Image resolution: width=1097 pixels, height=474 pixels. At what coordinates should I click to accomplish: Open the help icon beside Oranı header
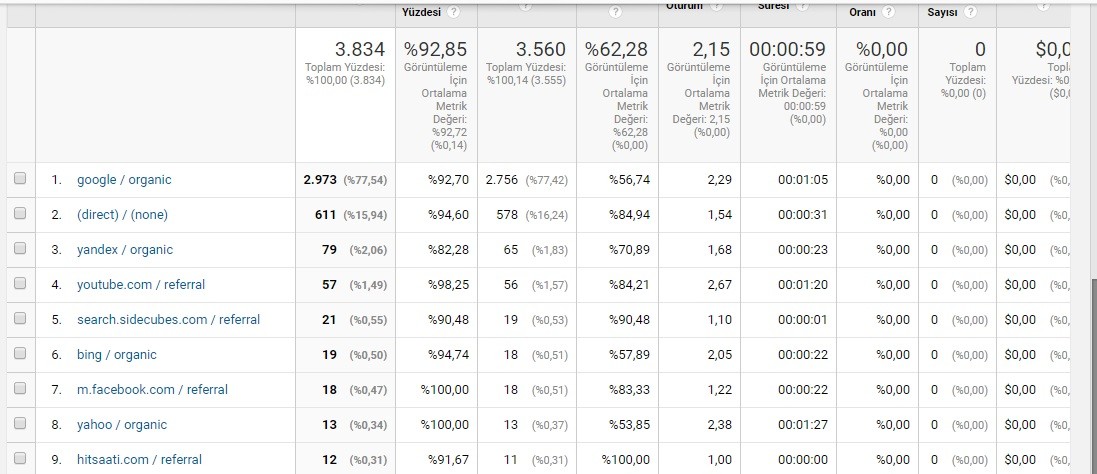click(888, 11)
